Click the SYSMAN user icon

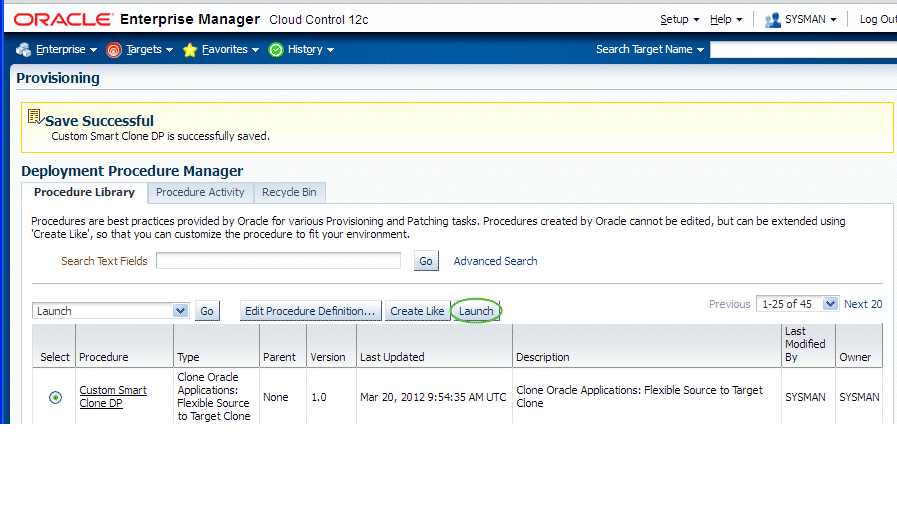[x=773, y=20]
